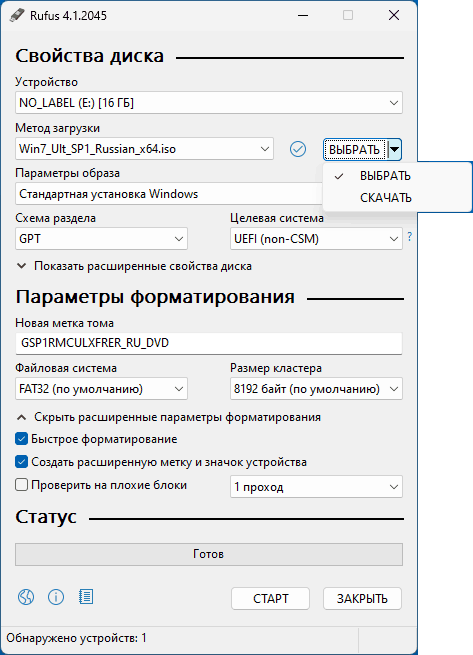This screenshot has width=473, height=655.
Task: Open the Схема раздела GPT dropdown
Action: point(102,239)
